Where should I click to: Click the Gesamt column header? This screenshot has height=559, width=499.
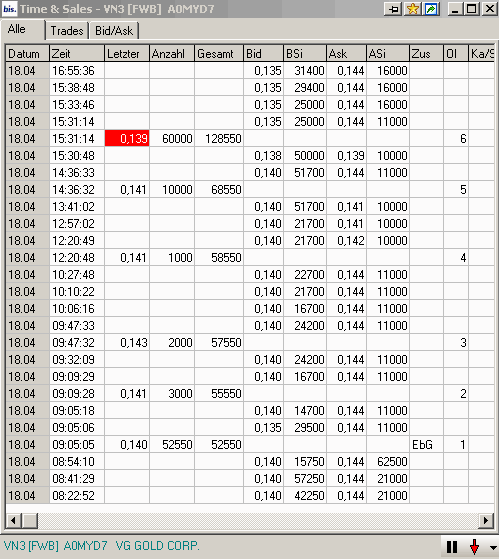point(219,53)
